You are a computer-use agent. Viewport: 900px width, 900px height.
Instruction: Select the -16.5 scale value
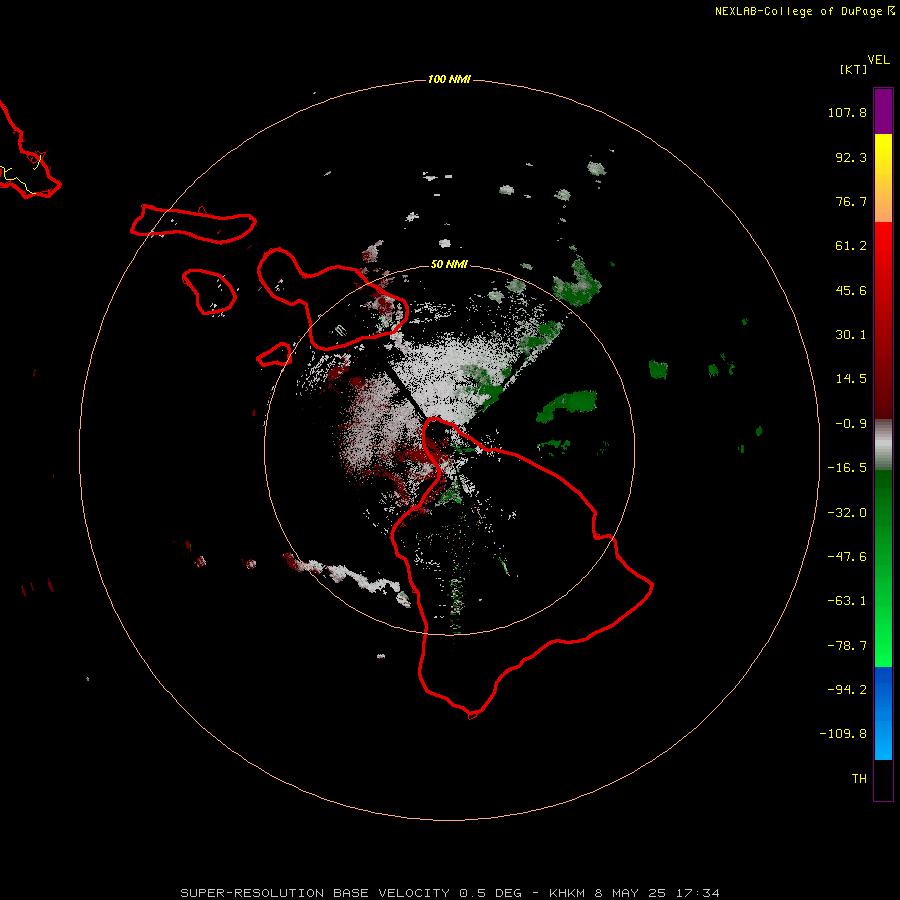847,468
